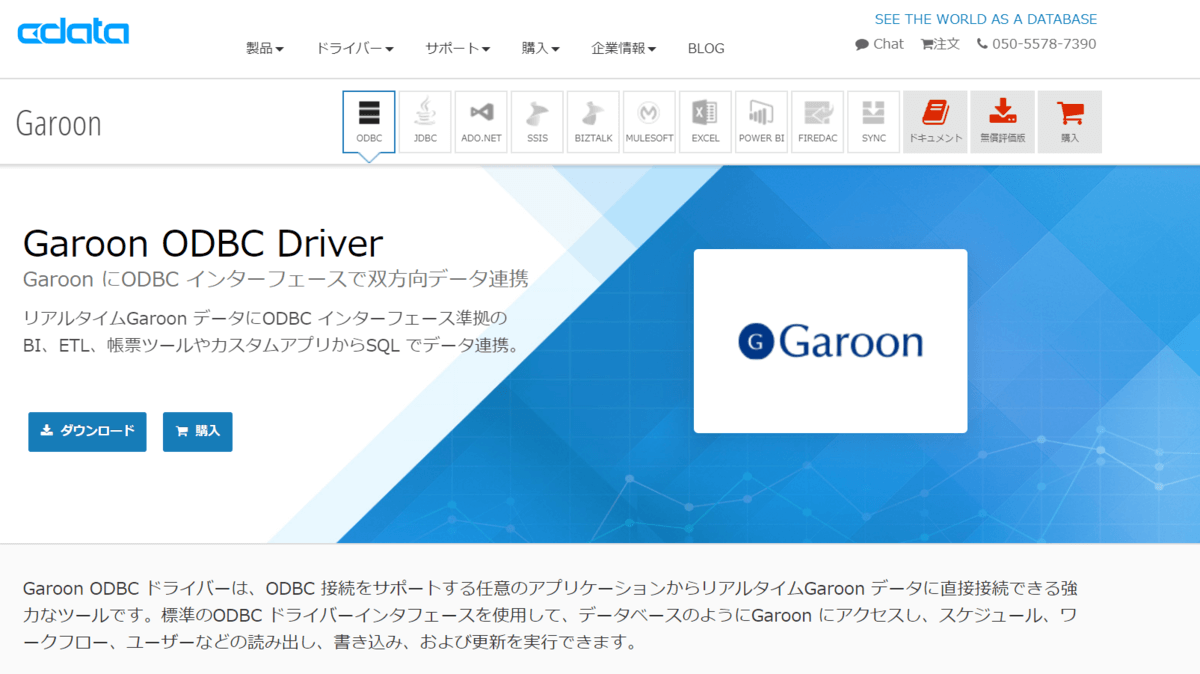Select the SSIS components tile
The image size is (1200, 674).
click(537, 121)
